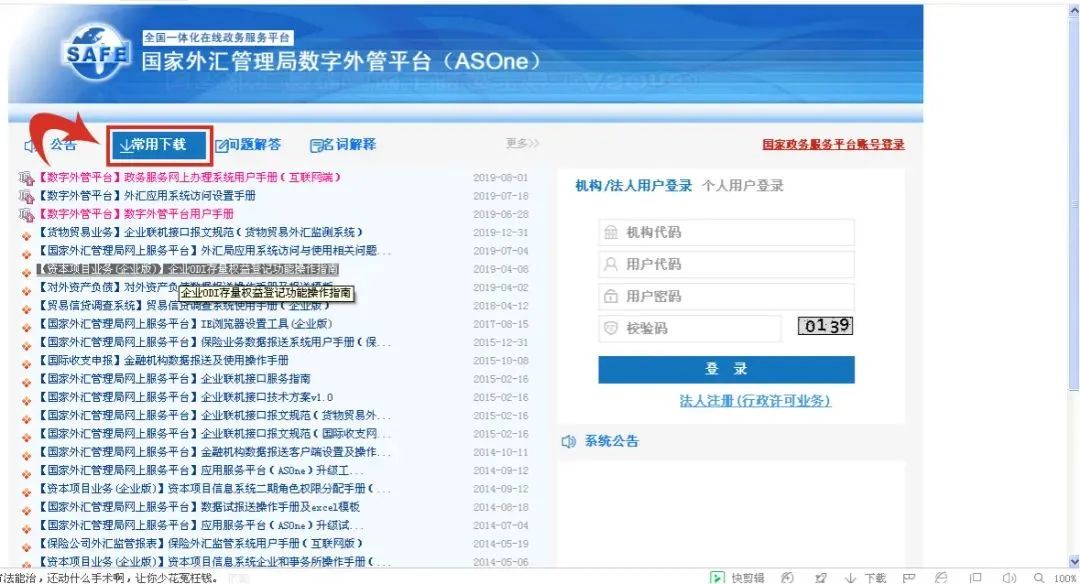Click the 用户密码 input field

(x=727, y=297)
